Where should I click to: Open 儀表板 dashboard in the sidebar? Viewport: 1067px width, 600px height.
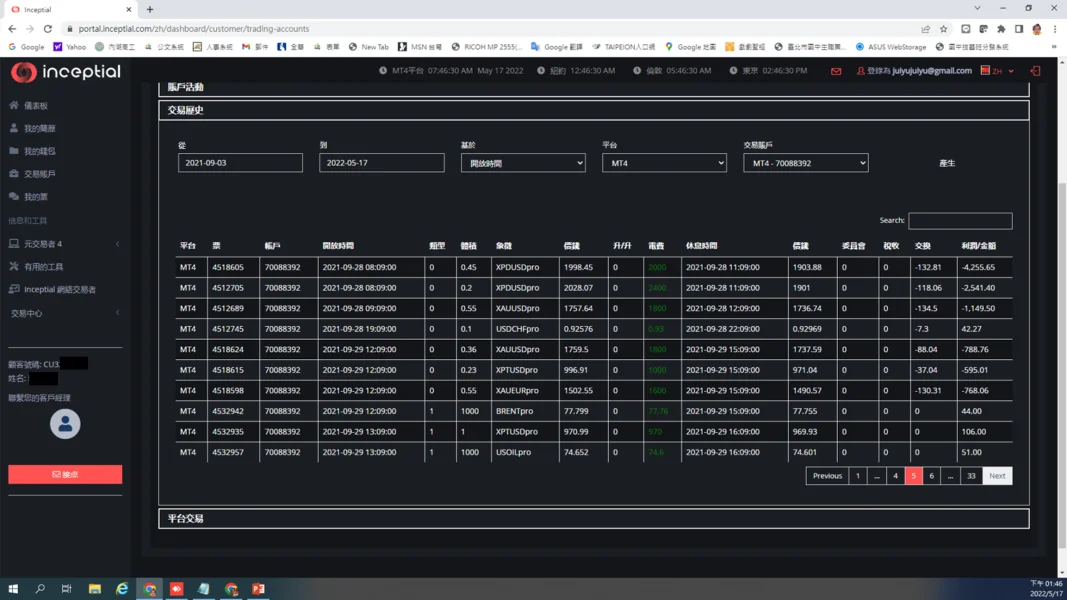point(35,105)
